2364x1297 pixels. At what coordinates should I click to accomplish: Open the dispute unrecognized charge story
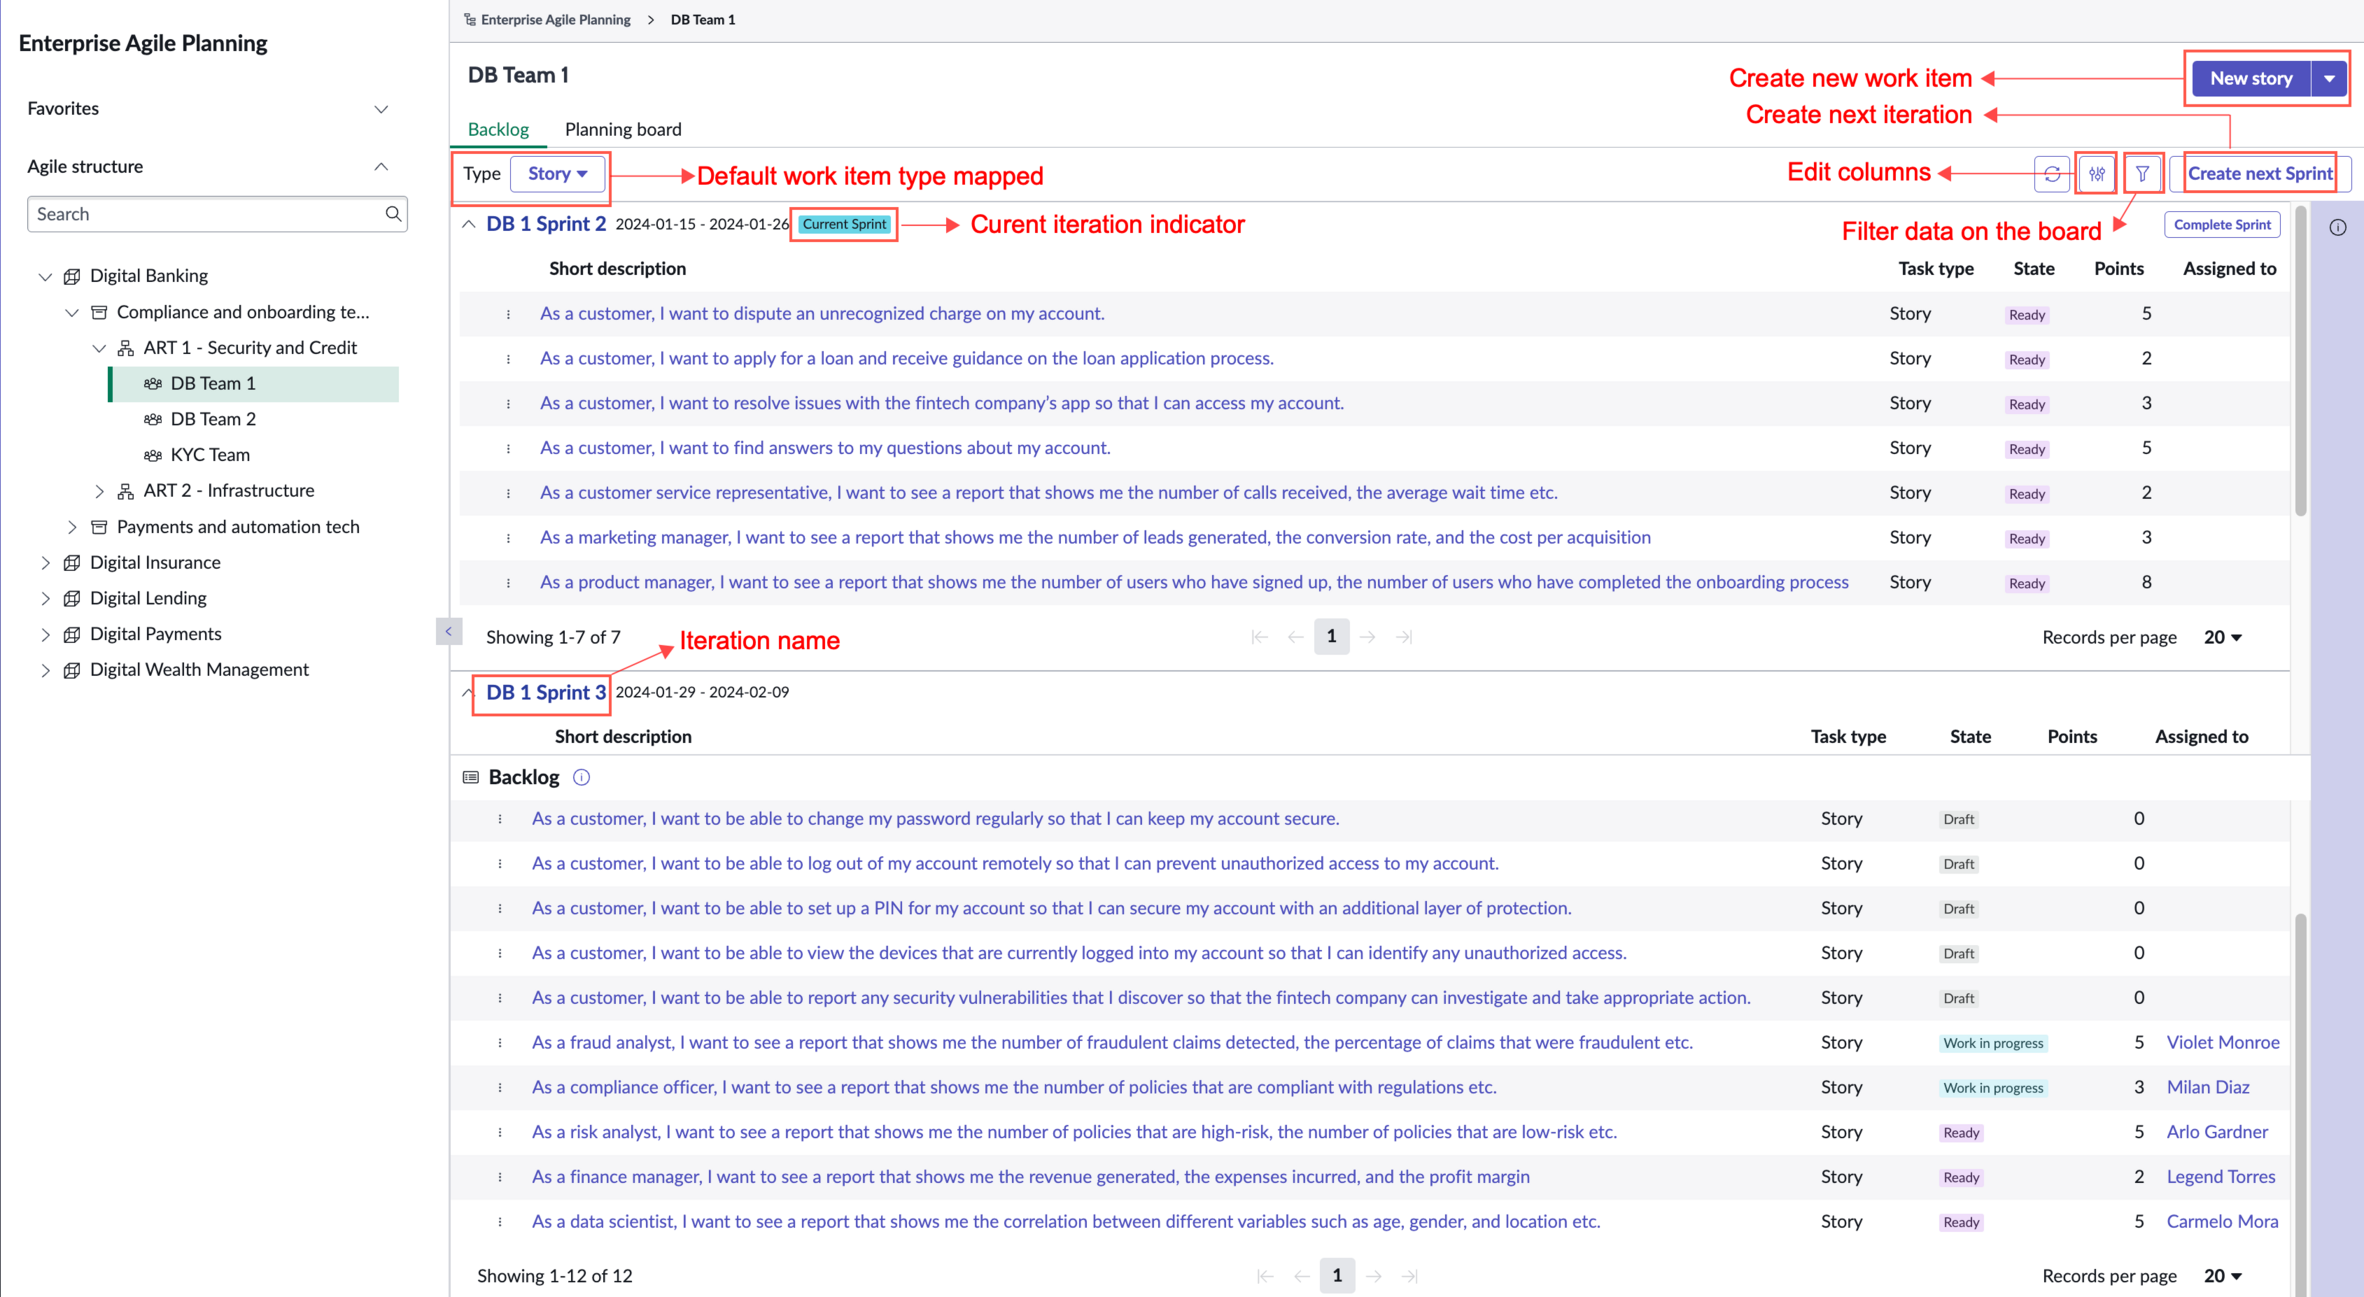point(822,313)
